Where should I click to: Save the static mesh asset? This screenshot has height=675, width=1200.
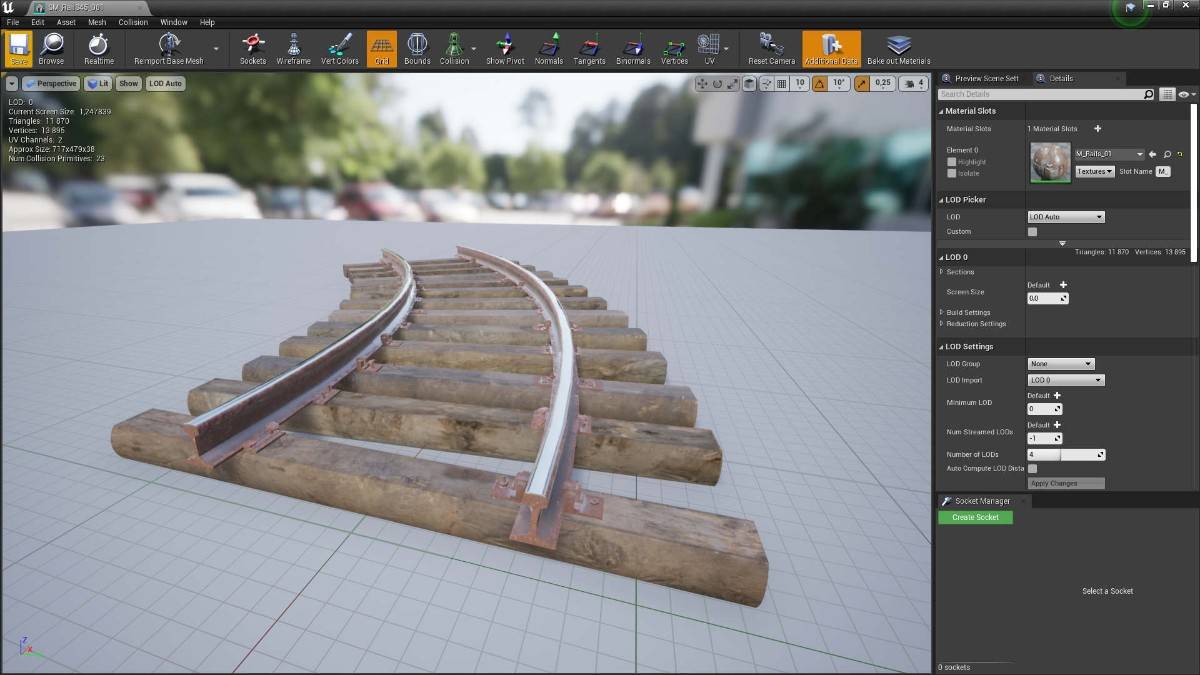tap(19, 47)
